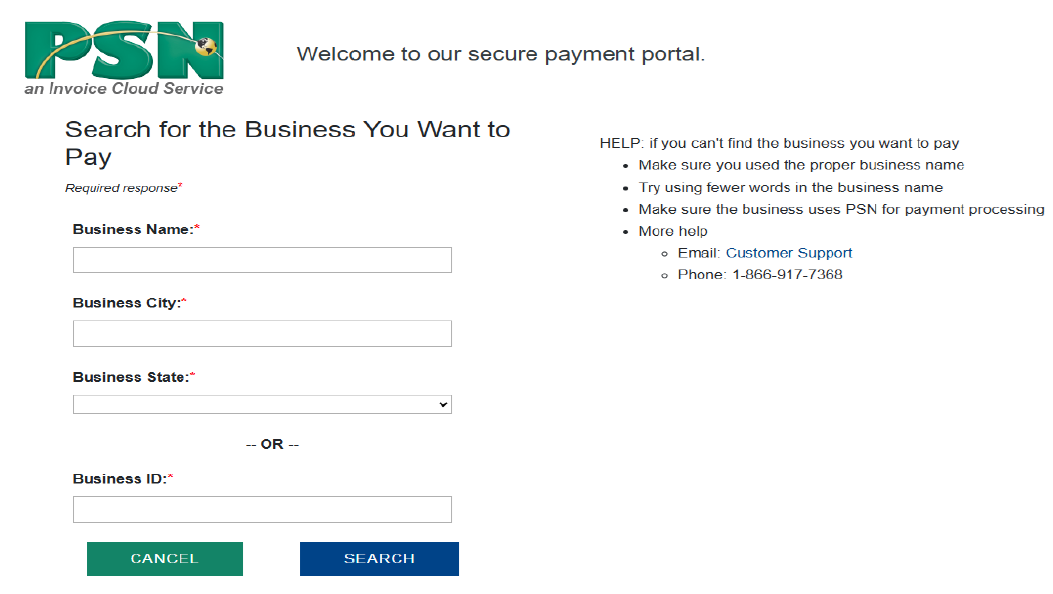Click the support phone number 1-866-917-7368
The image size is (1053, 594).
pos(787,274)
